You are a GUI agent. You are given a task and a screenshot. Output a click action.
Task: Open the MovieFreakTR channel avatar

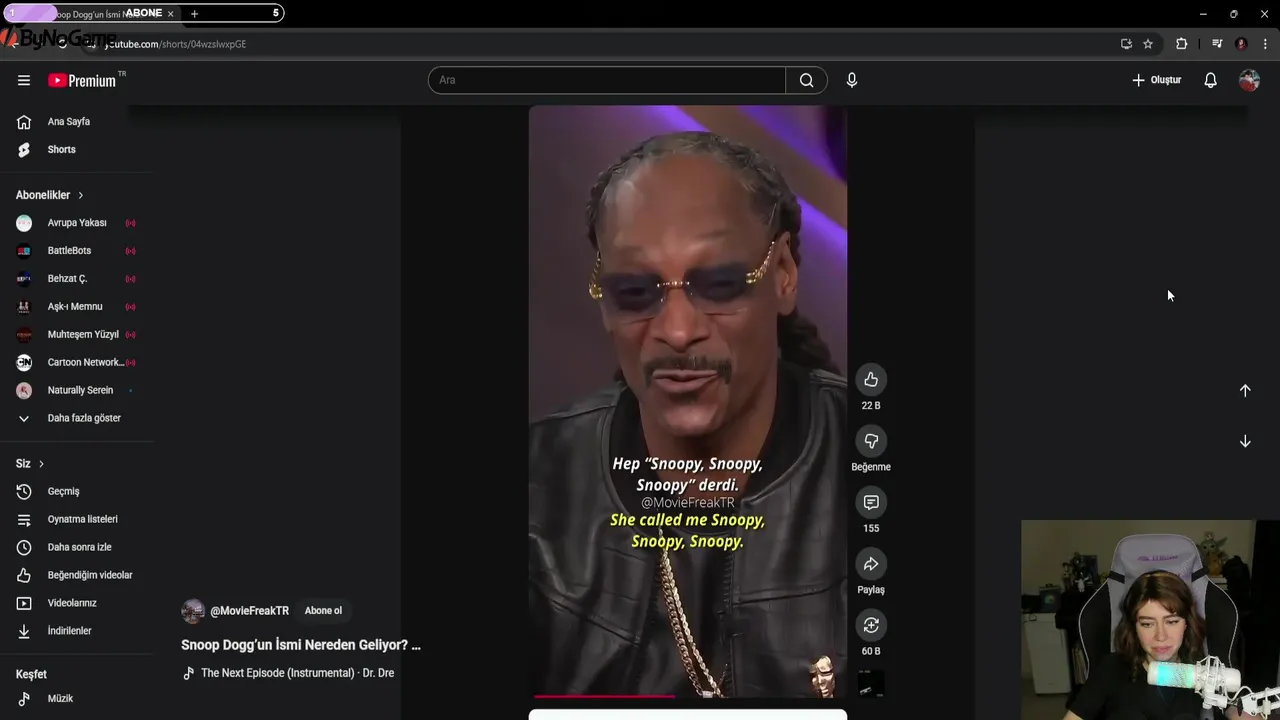pos(193,611)
